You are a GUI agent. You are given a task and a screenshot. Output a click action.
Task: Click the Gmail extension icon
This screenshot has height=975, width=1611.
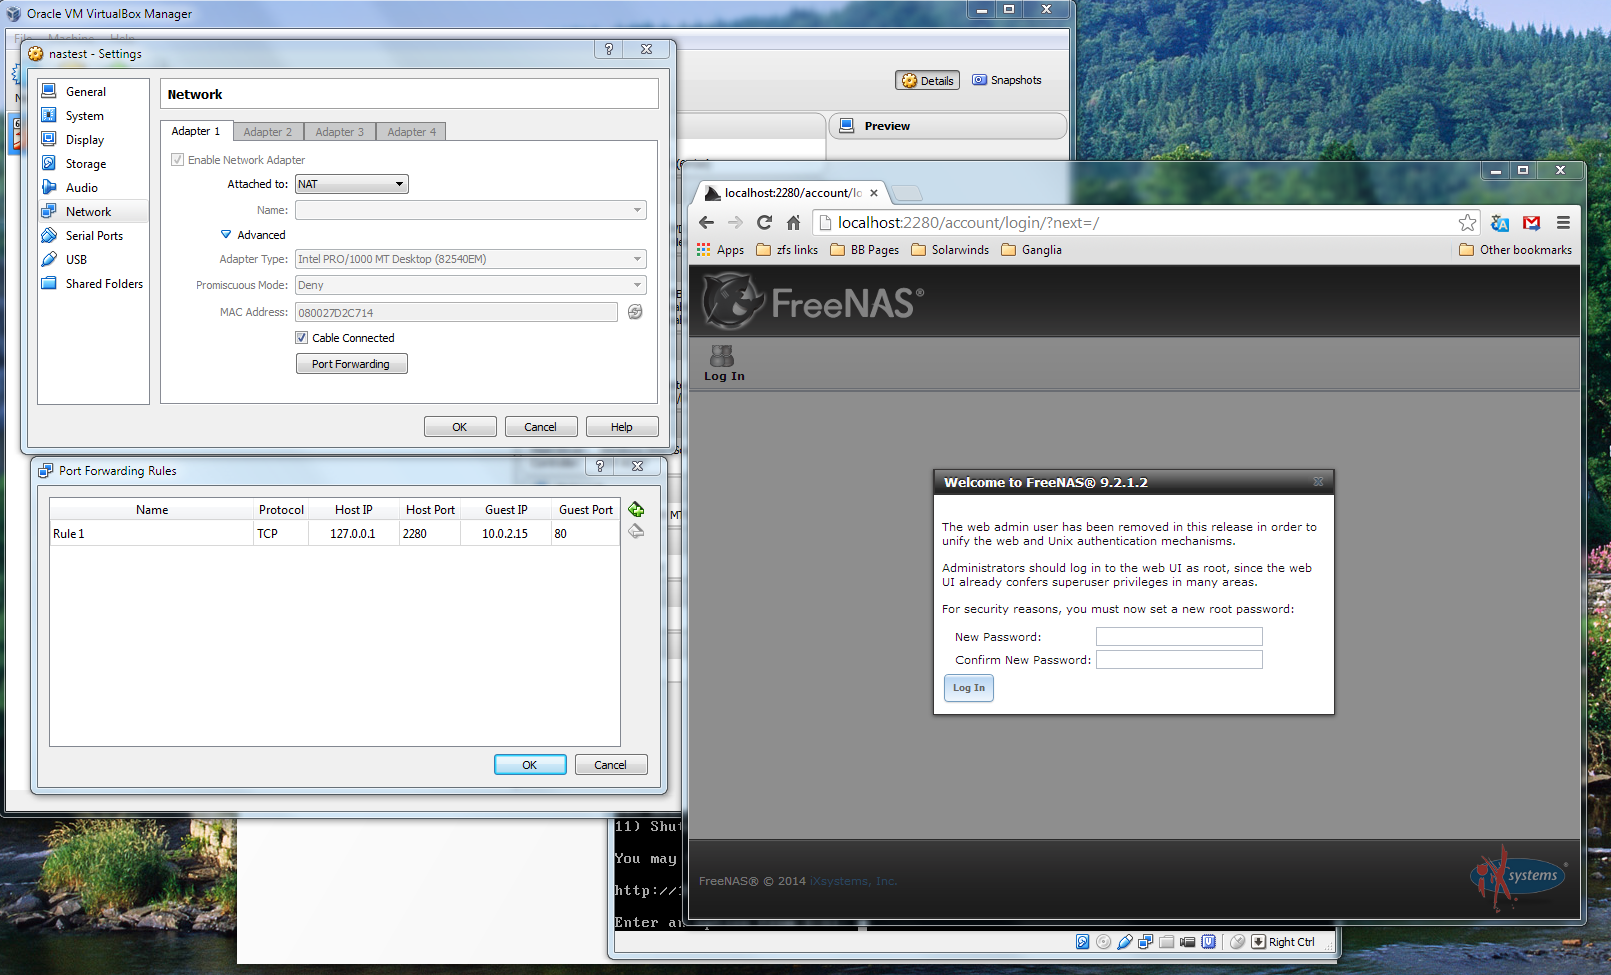[x=1531, y=223]
